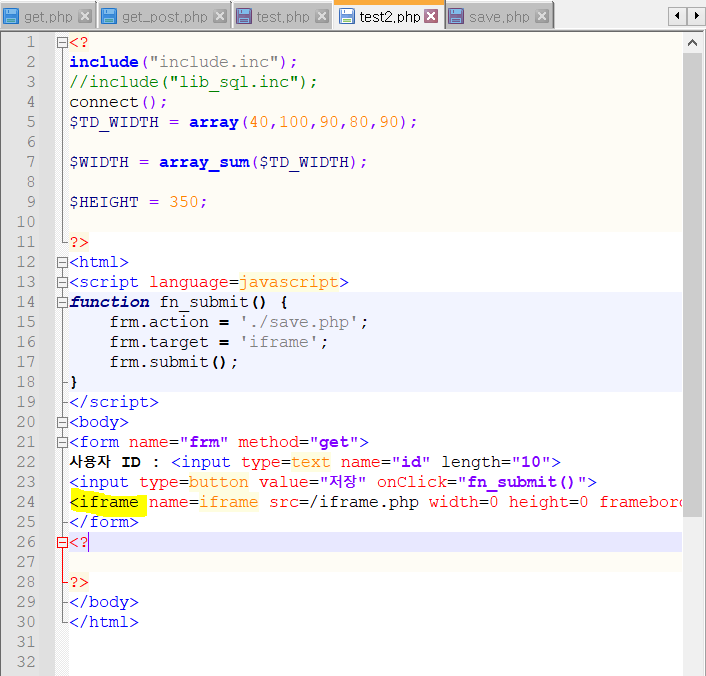Close the save.php tab
This screenshot has width=706, height=676.
[x=543, y=17]
